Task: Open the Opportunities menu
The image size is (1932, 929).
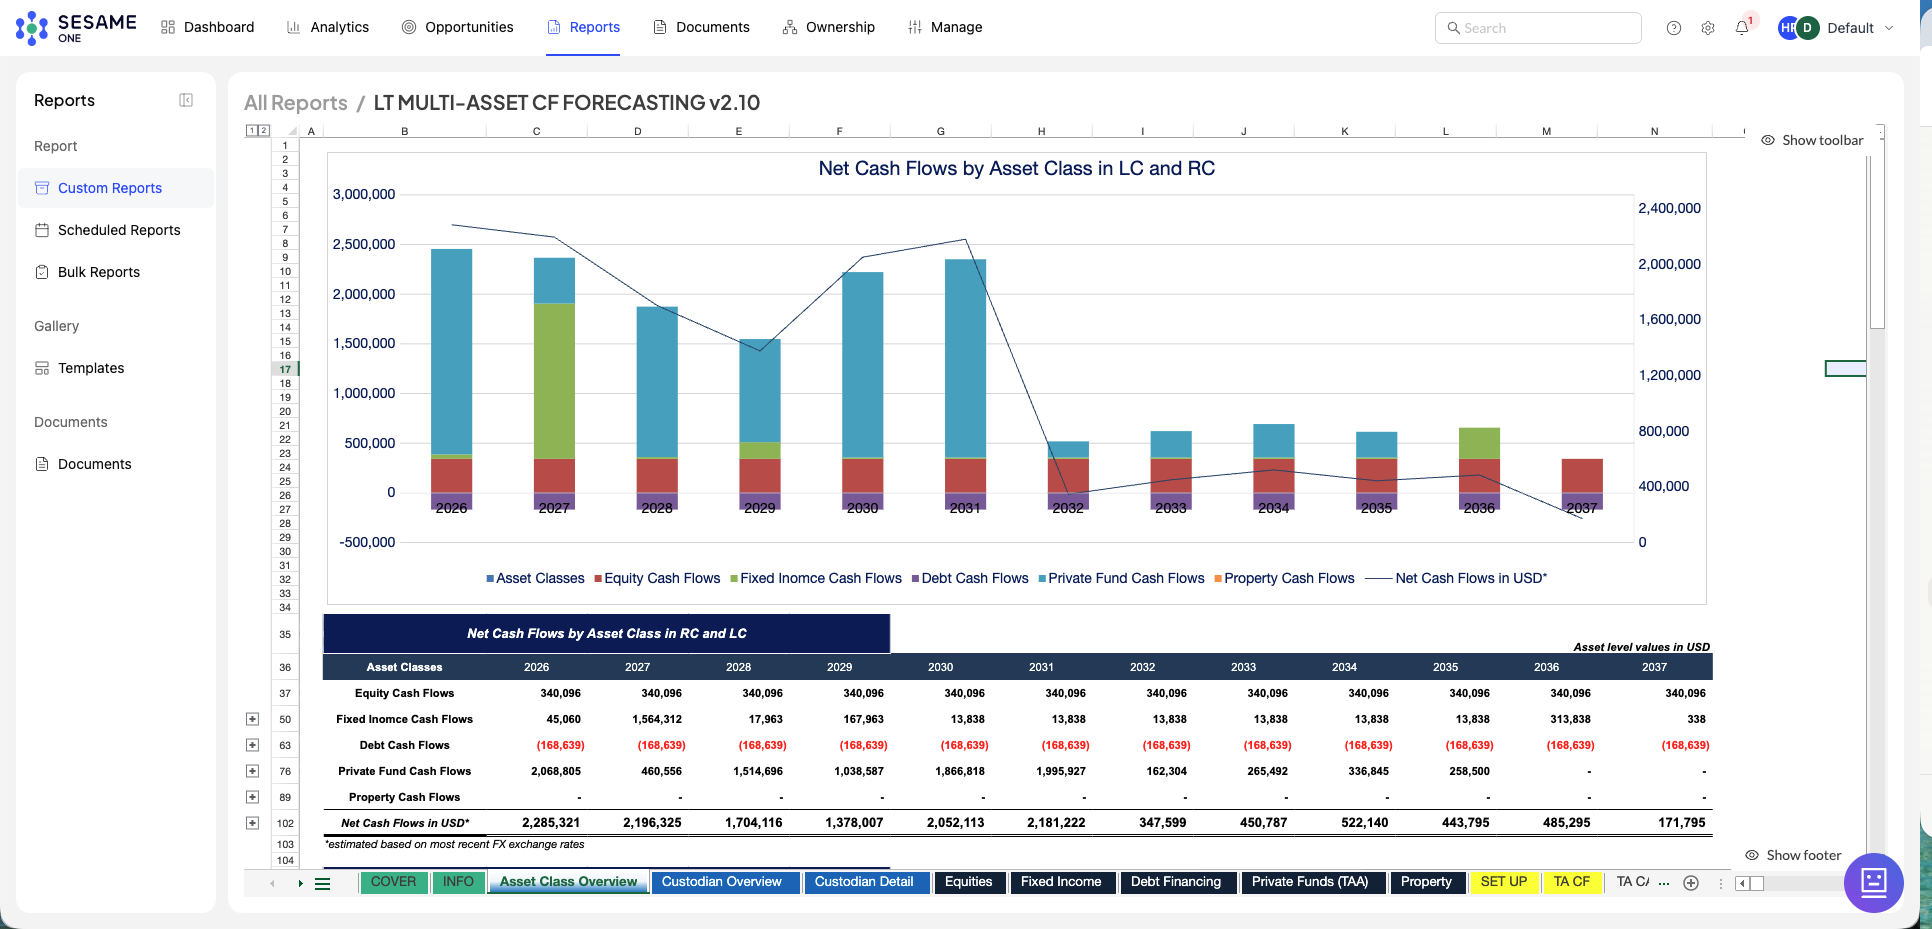Action: point(458,27)
